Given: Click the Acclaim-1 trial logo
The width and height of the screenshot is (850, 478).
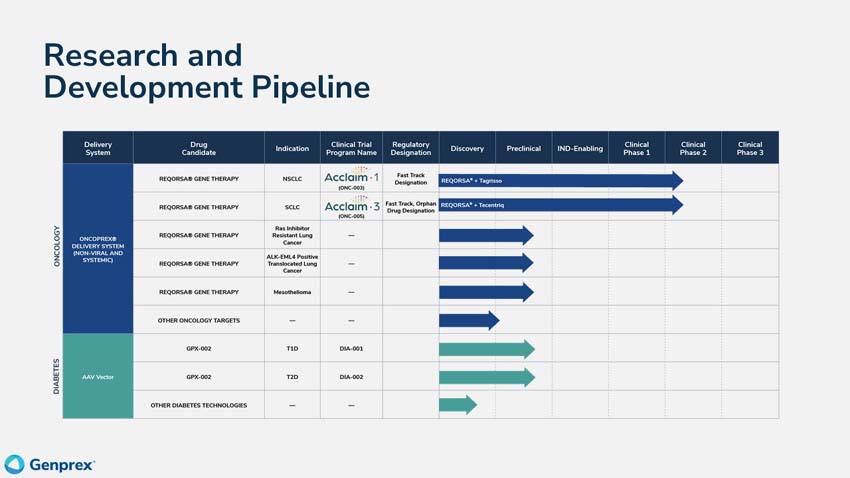Looking at the screenshot, I should pos(351,177).
